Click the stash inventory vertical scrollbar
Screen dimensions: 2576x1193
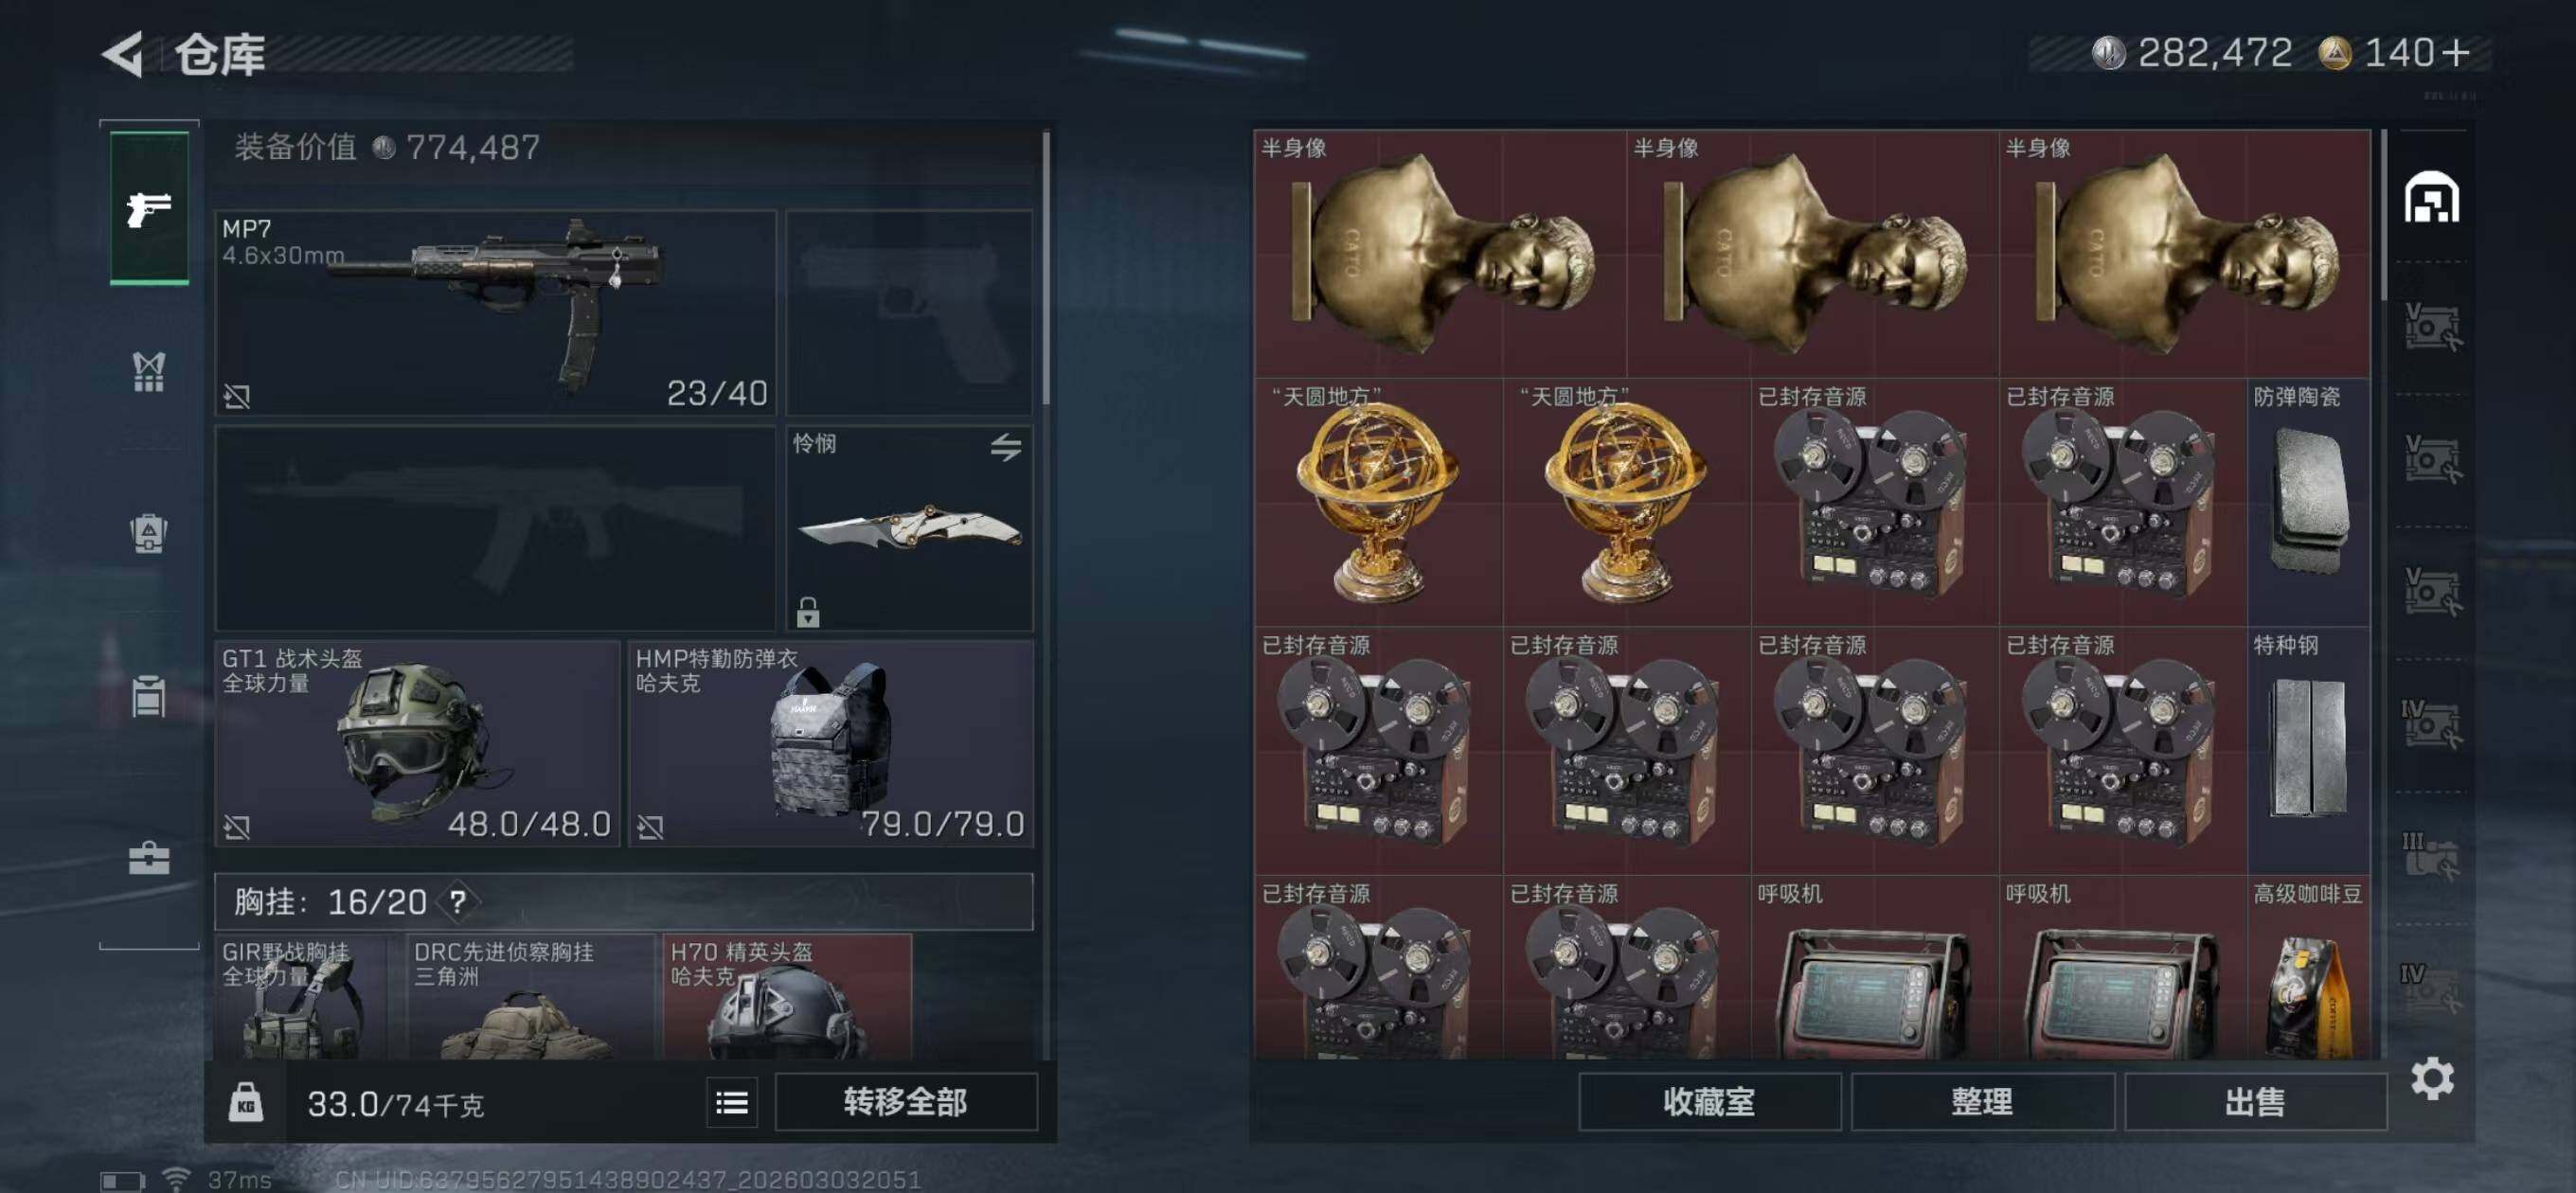pos(2384,215)
